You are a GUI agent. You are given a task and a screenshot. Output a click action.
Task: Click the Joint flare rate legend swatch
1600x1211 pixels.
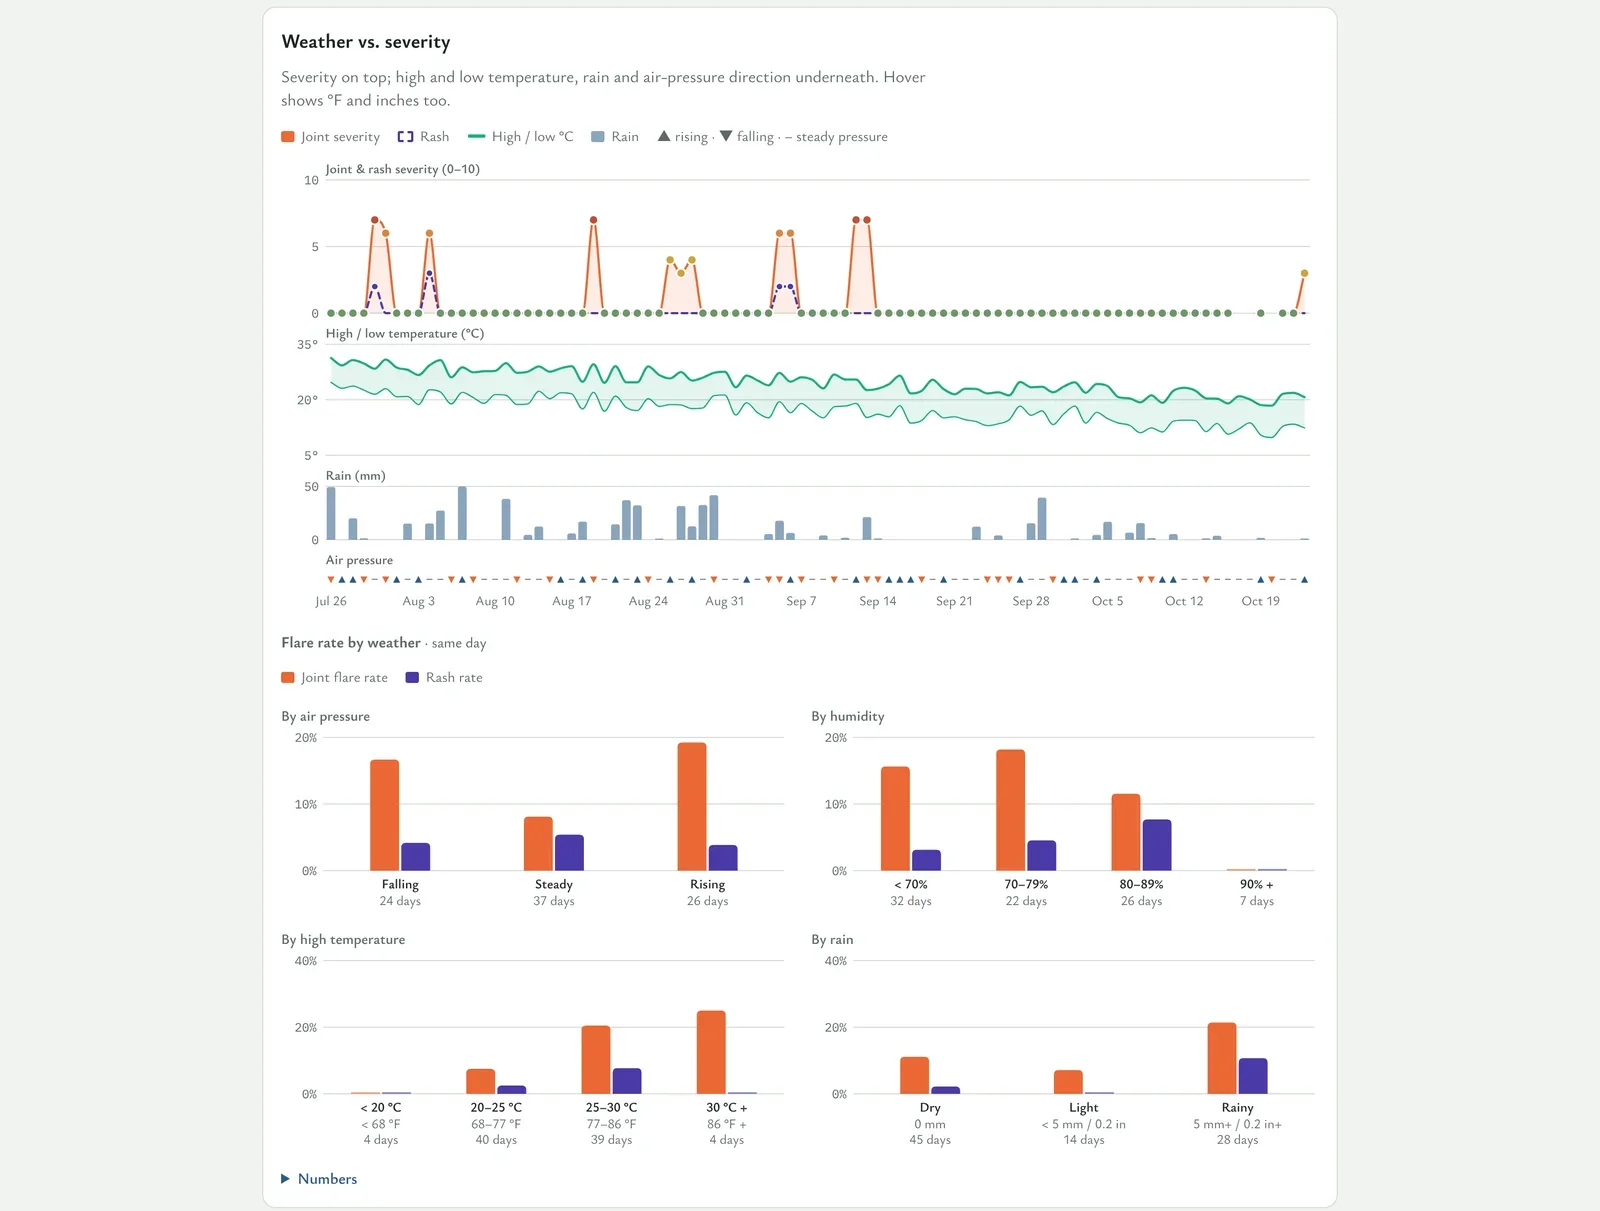[288, 678]
